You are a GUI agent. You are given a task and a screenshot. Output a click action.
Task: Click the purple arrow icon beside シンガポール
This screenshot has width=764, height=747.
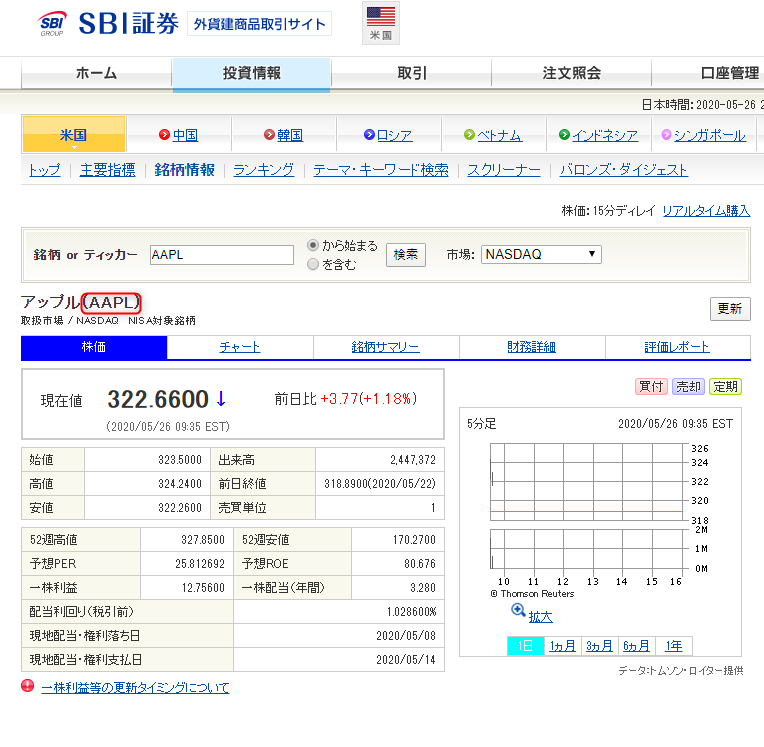[666, 134]
